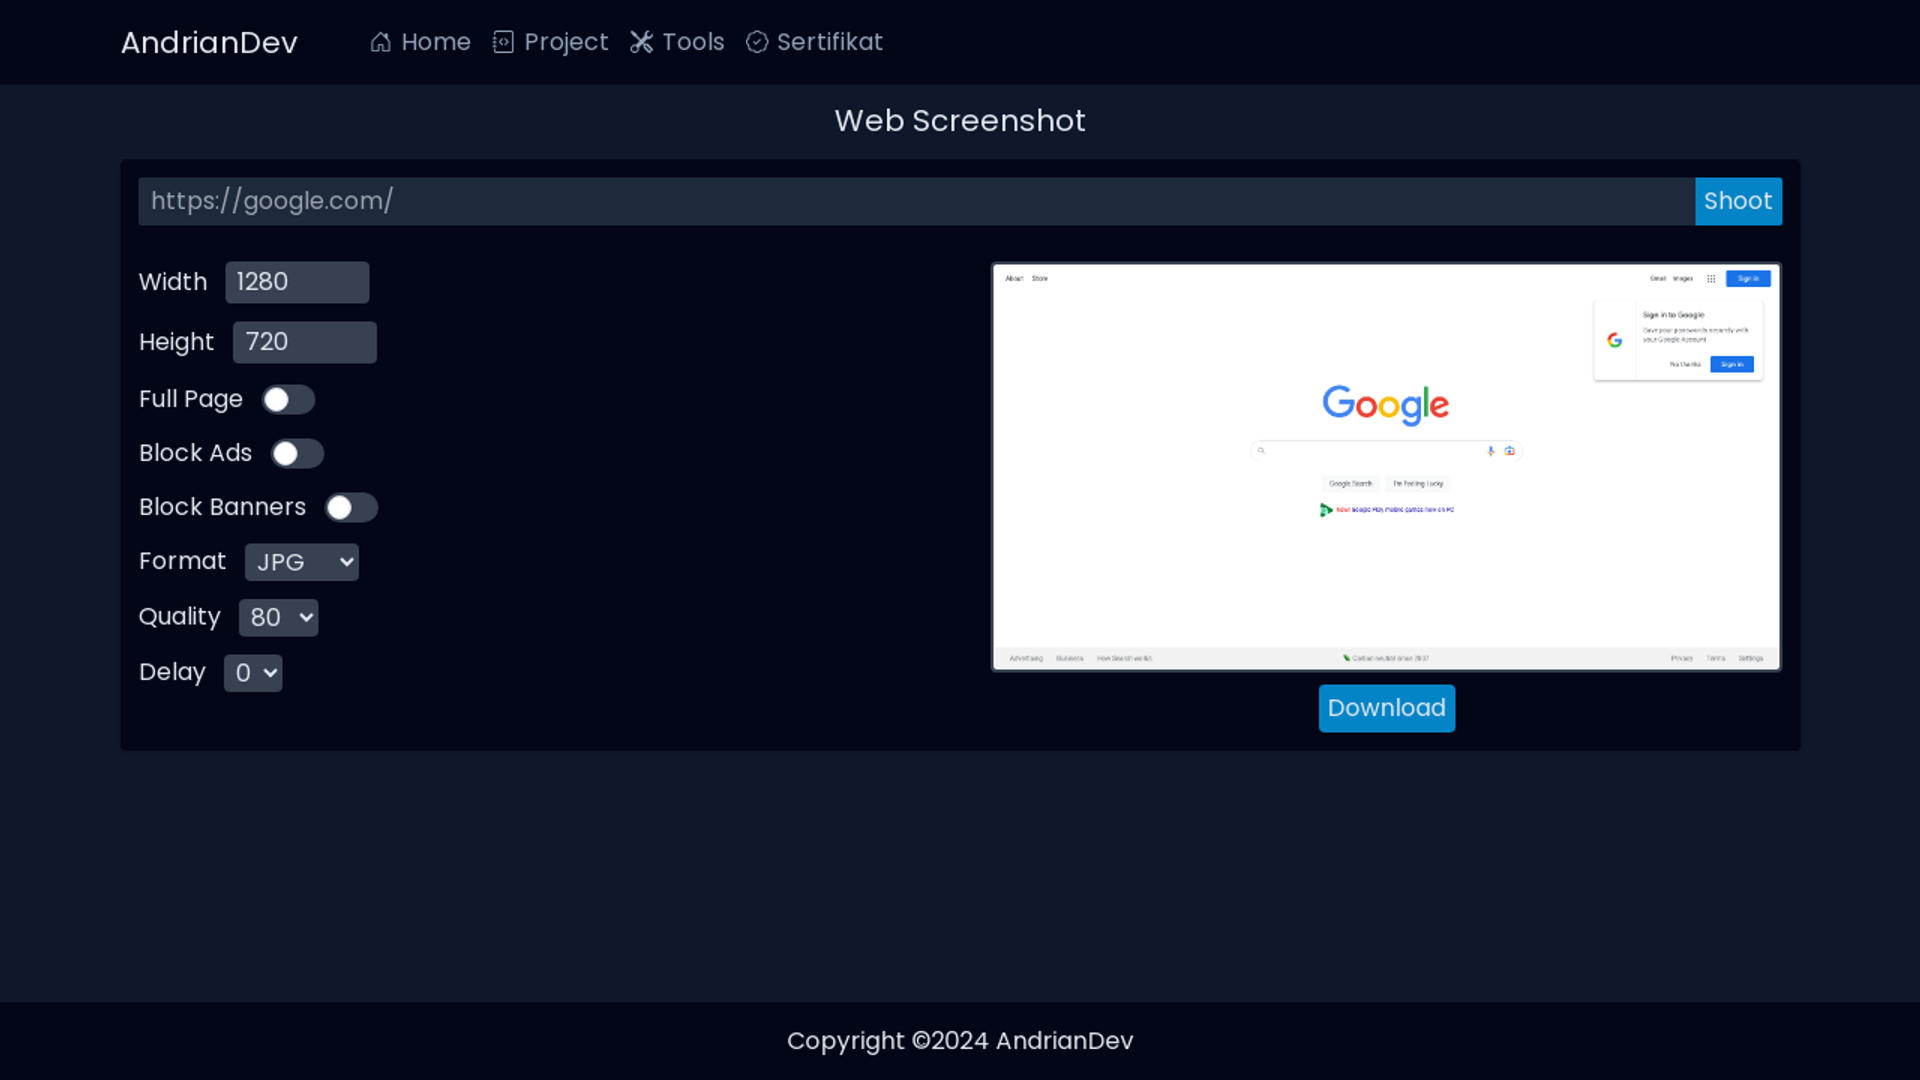Enable the Full Page toggle

[x=288, y=400]
